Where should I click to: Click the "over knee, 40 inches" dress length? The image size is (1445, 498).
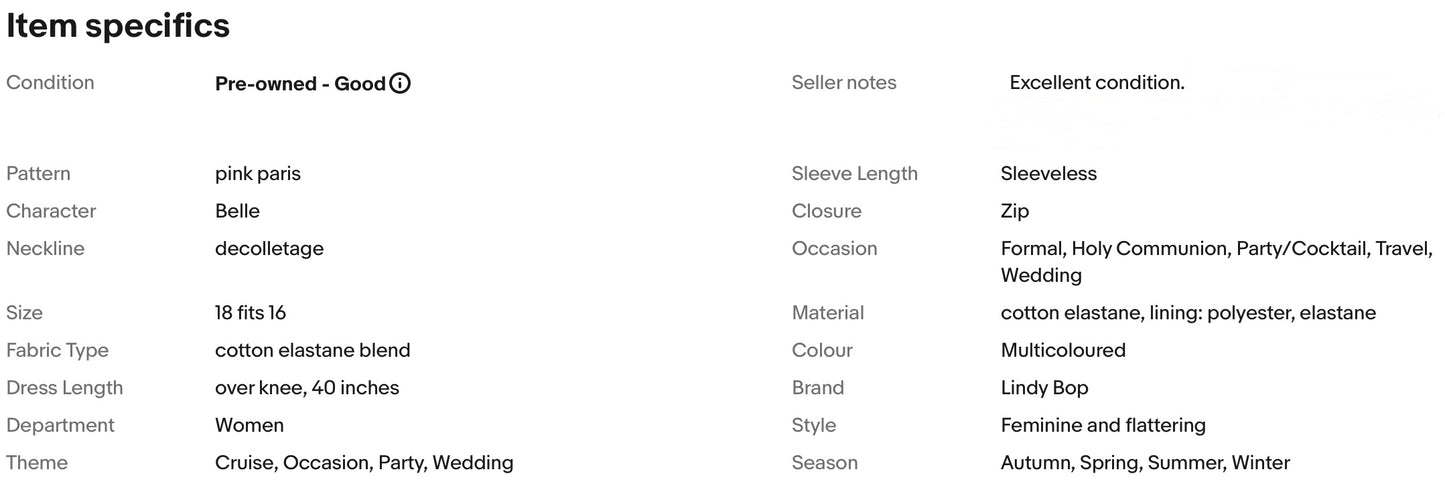307,388
